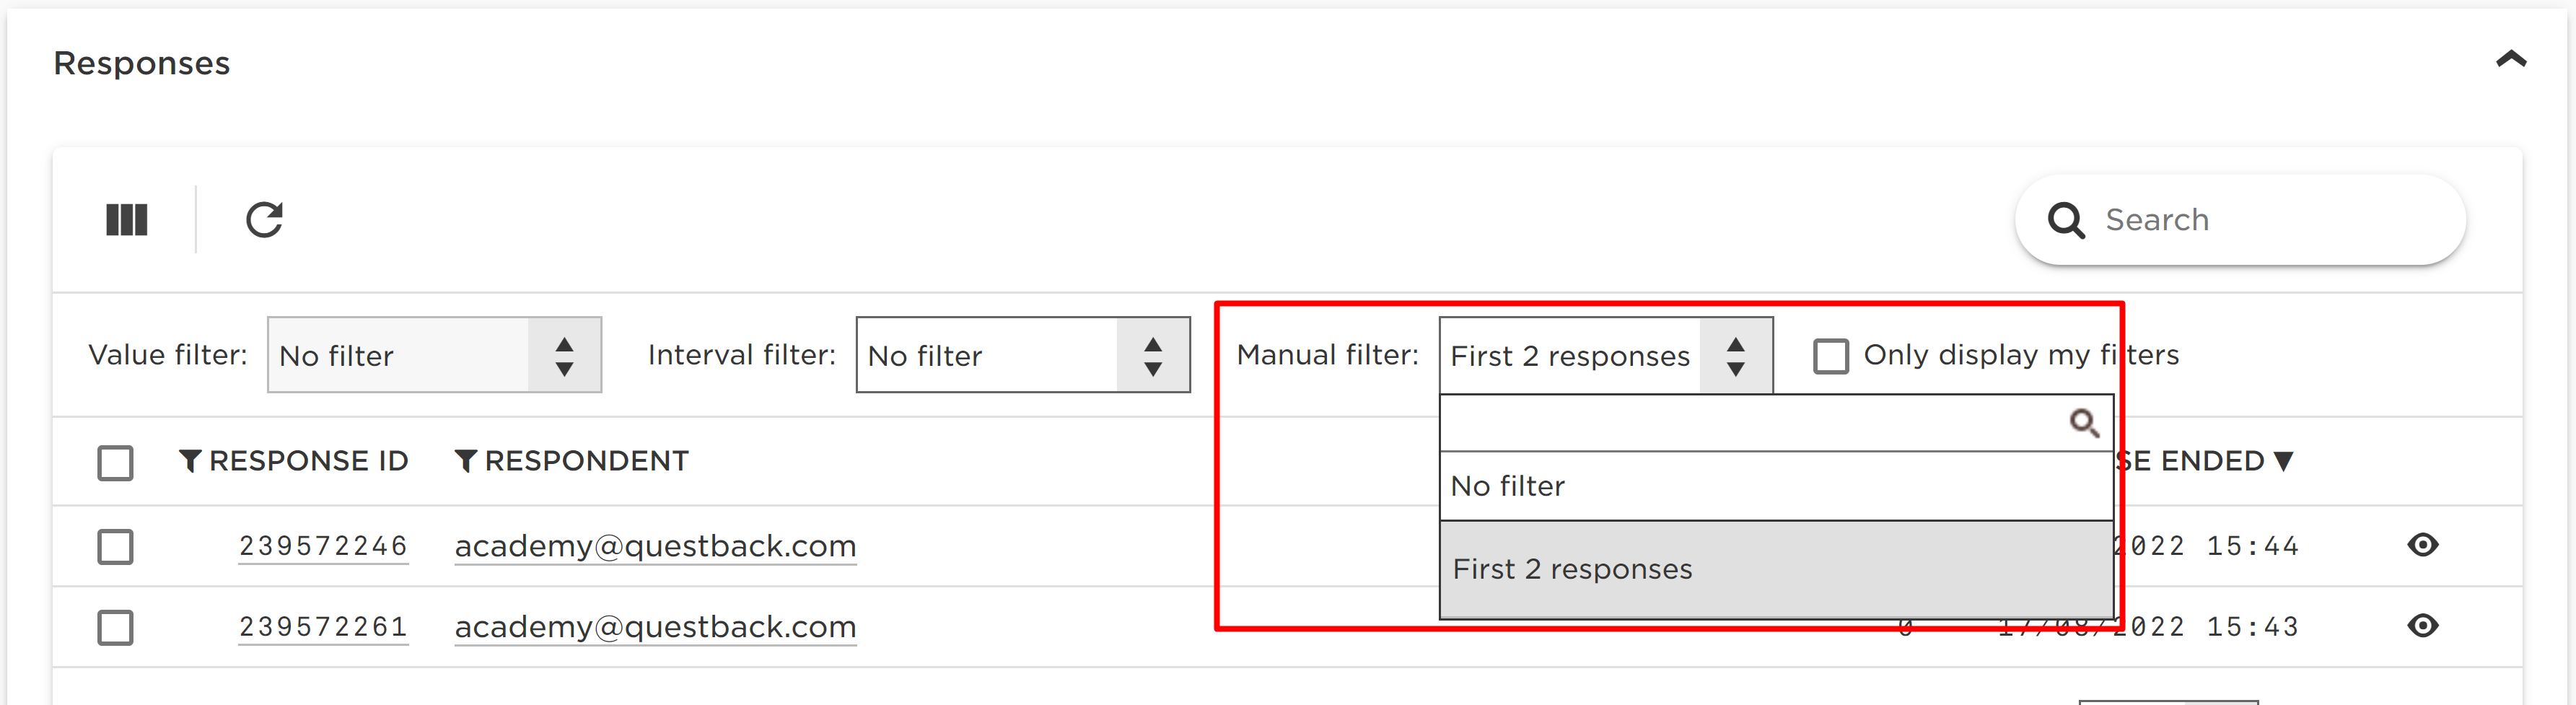
Task: Open the Interval filter dropdown
Action: pyautogui.click(x=1023, y=355)
